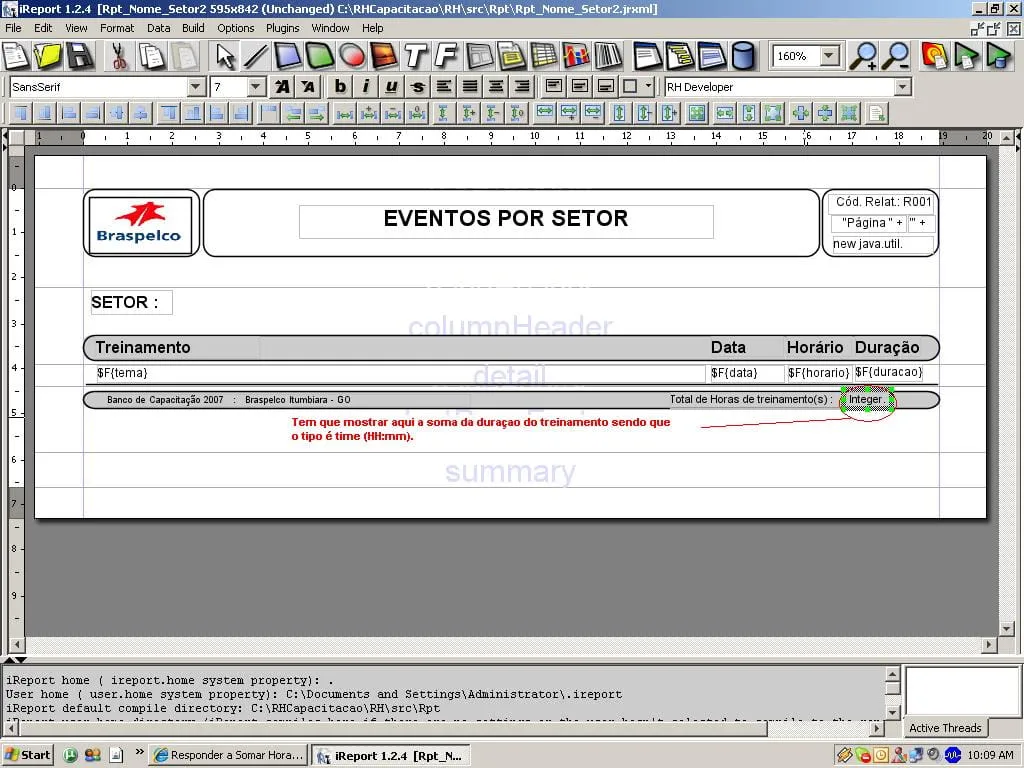Select the SETOR : label element
This screenshot has width=1024, height=768.
(x=131, y=302)
